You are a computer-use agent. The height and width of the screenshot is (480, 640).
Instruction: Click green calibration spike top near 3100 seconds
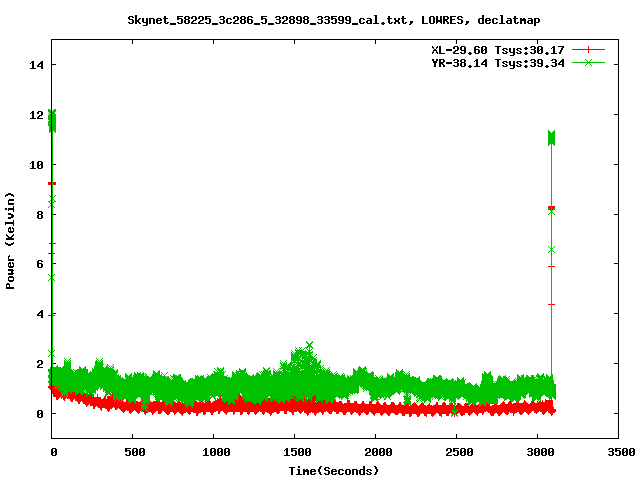[551, 138]
